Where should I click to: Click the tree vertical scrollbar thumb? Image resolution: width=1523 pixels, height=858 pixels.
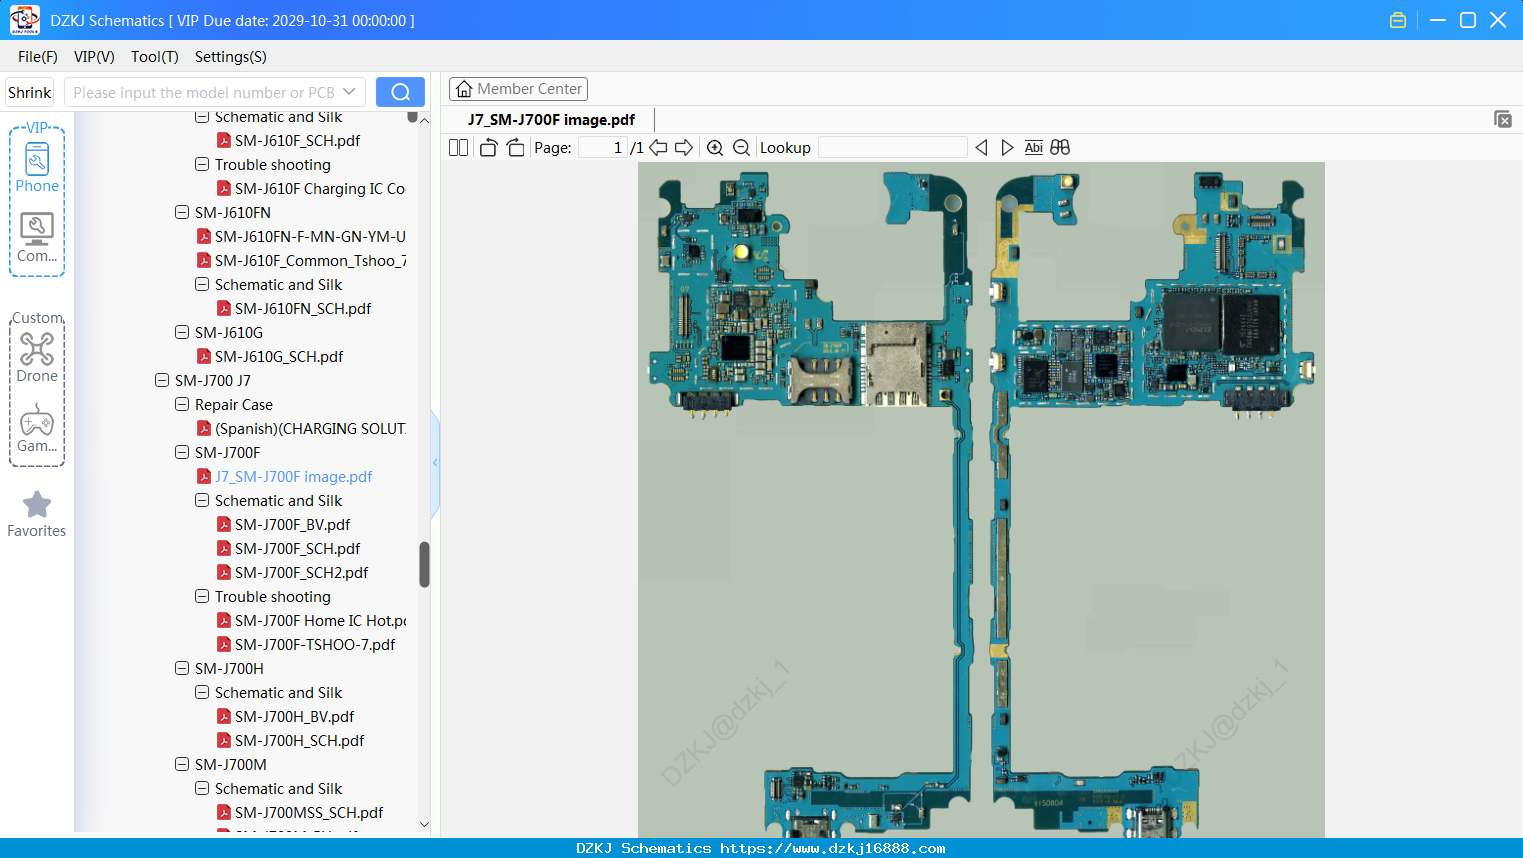tap(424, 565)
